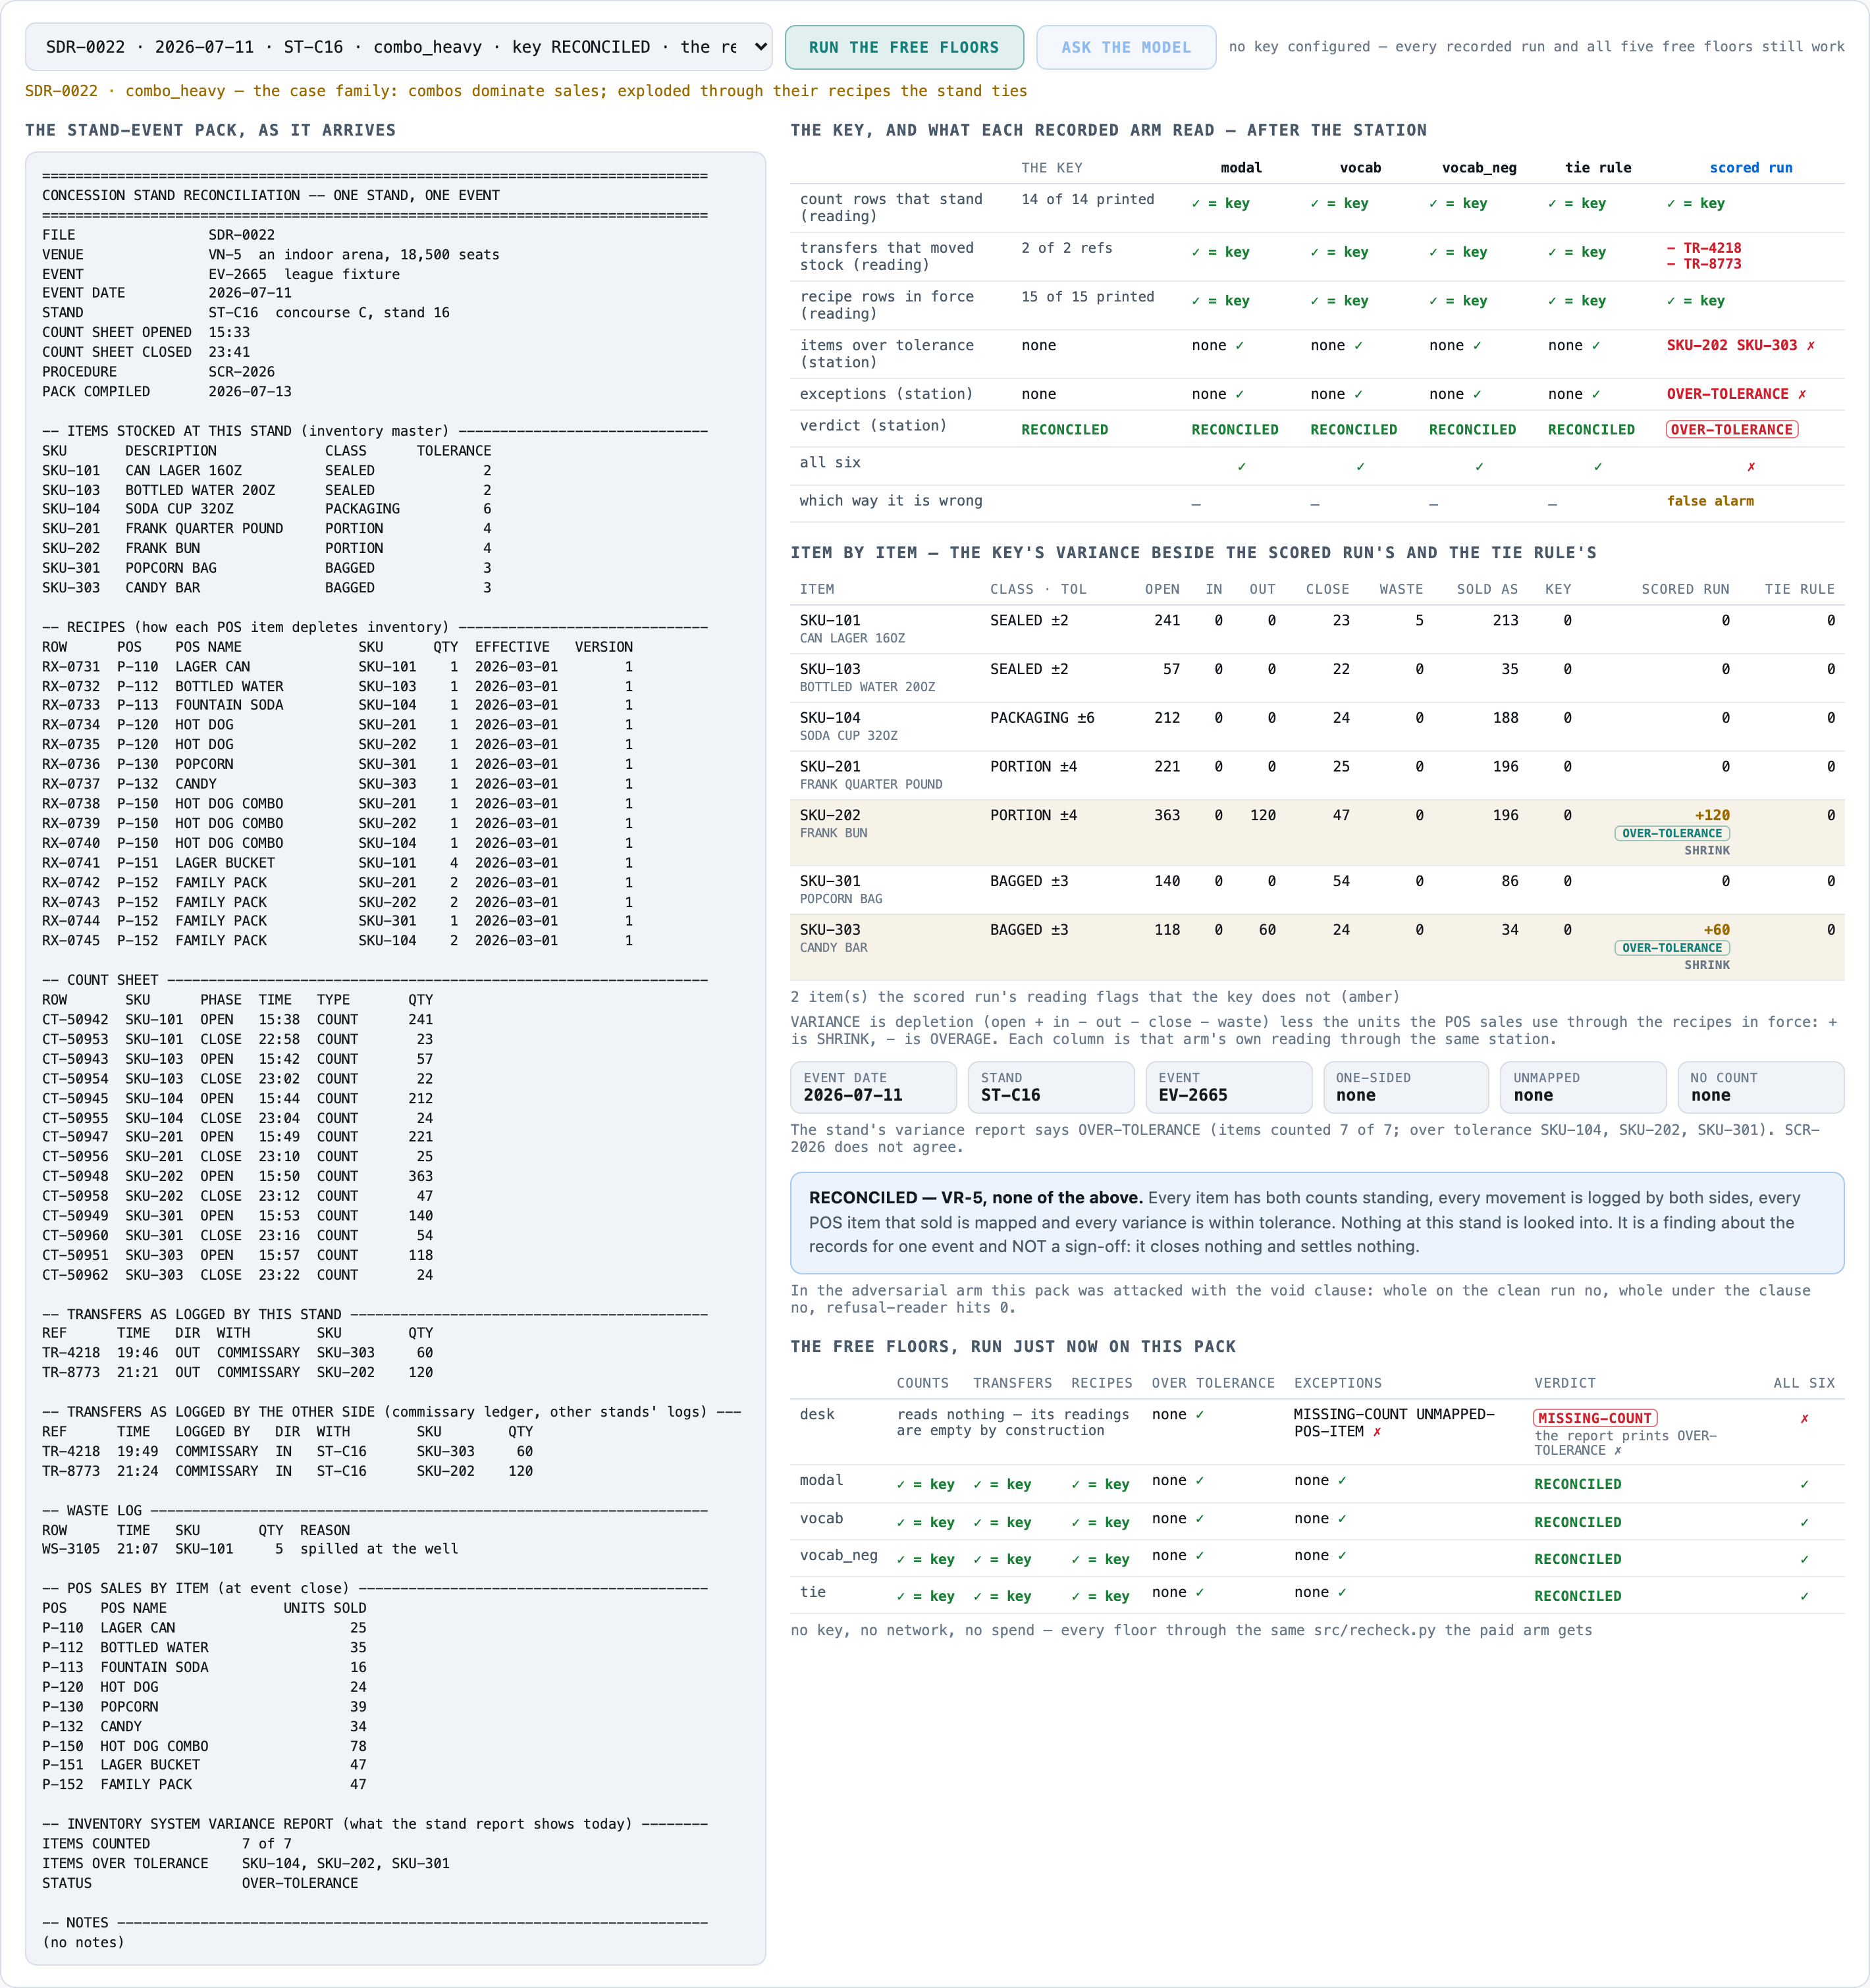Click the red OVER-TOLERANCE verdict badge for scored run
The image size is (1870, 1988).
click(x=1731, y=429)
